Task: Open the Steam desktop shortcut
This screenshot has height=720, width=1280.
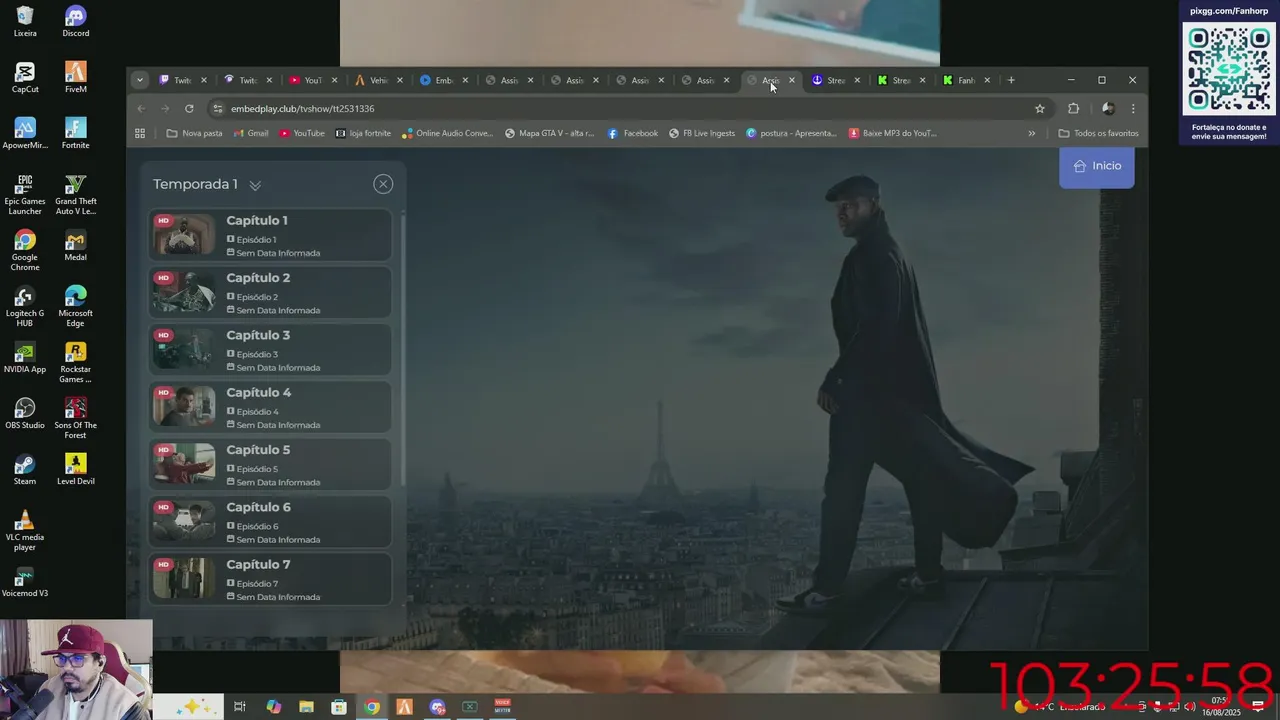Action: [25, 469]
